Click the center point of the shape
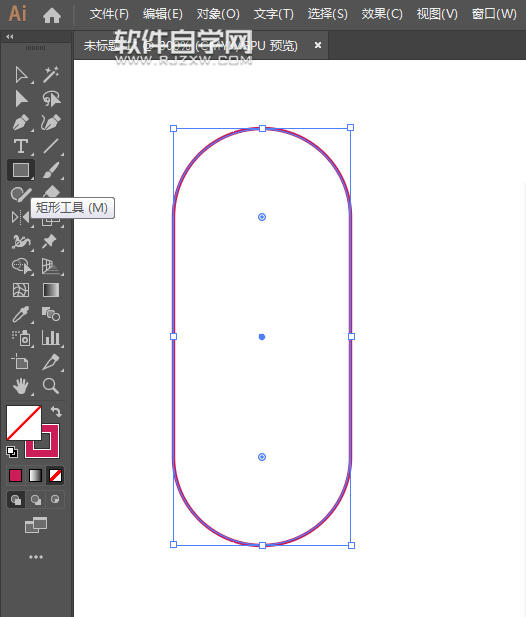This screenshot has height=617, width=526. [x=262, y=337]
